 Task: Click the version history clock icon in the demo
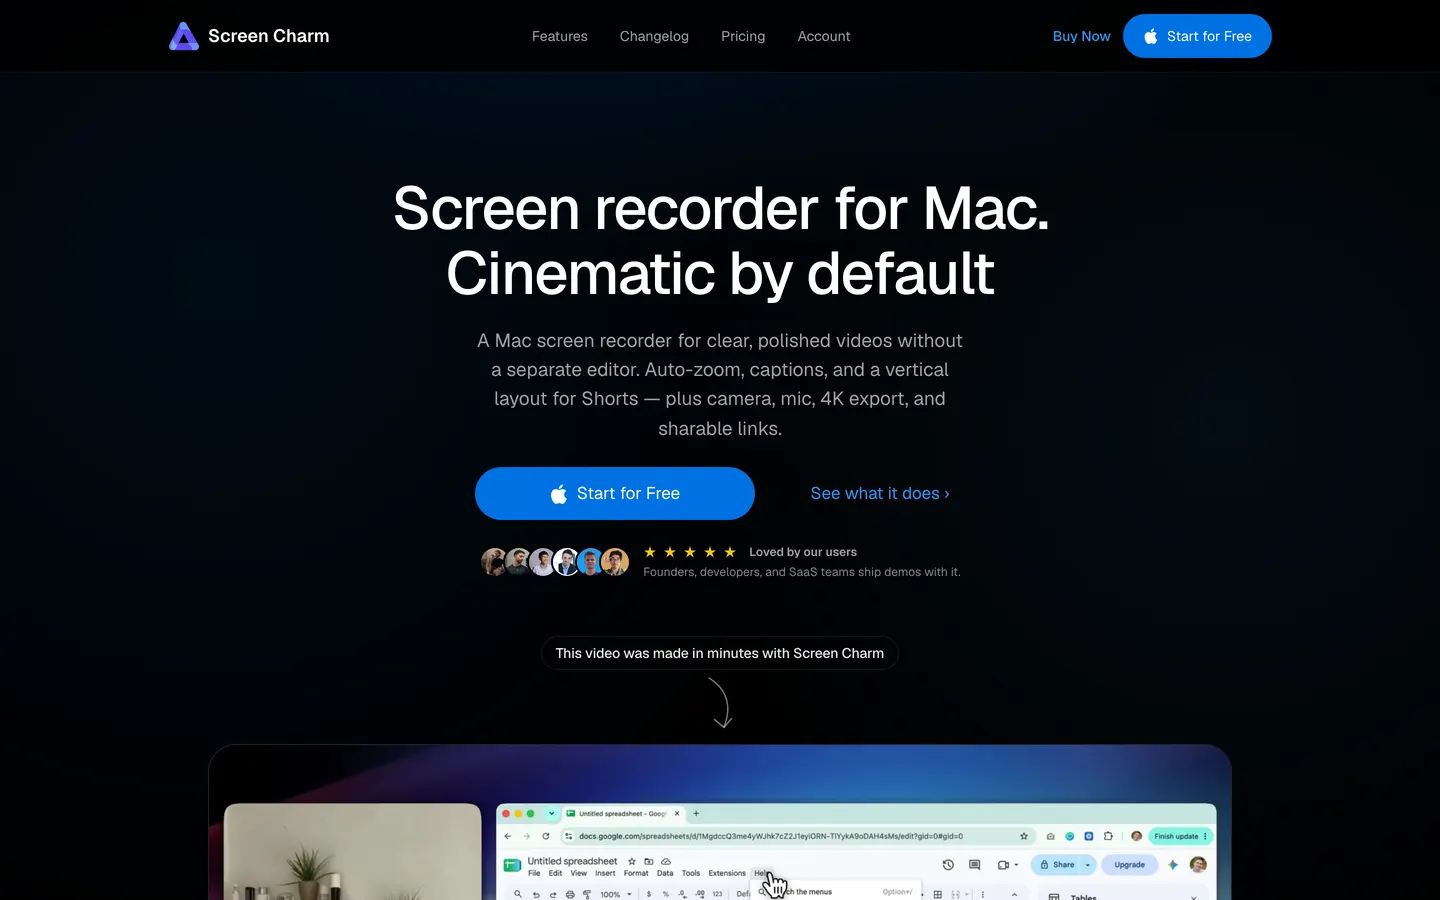(x=948, y=864)
